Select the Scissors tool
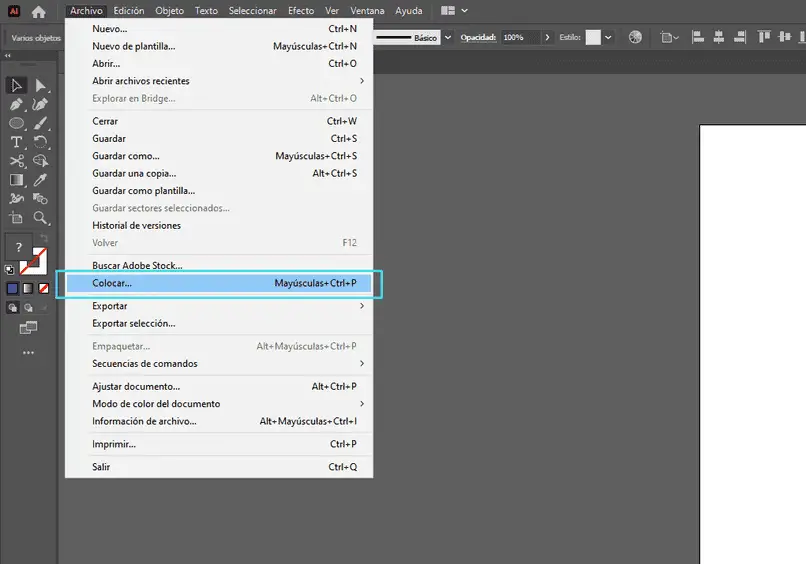This screenshot has height=564, width=806. 16,161
